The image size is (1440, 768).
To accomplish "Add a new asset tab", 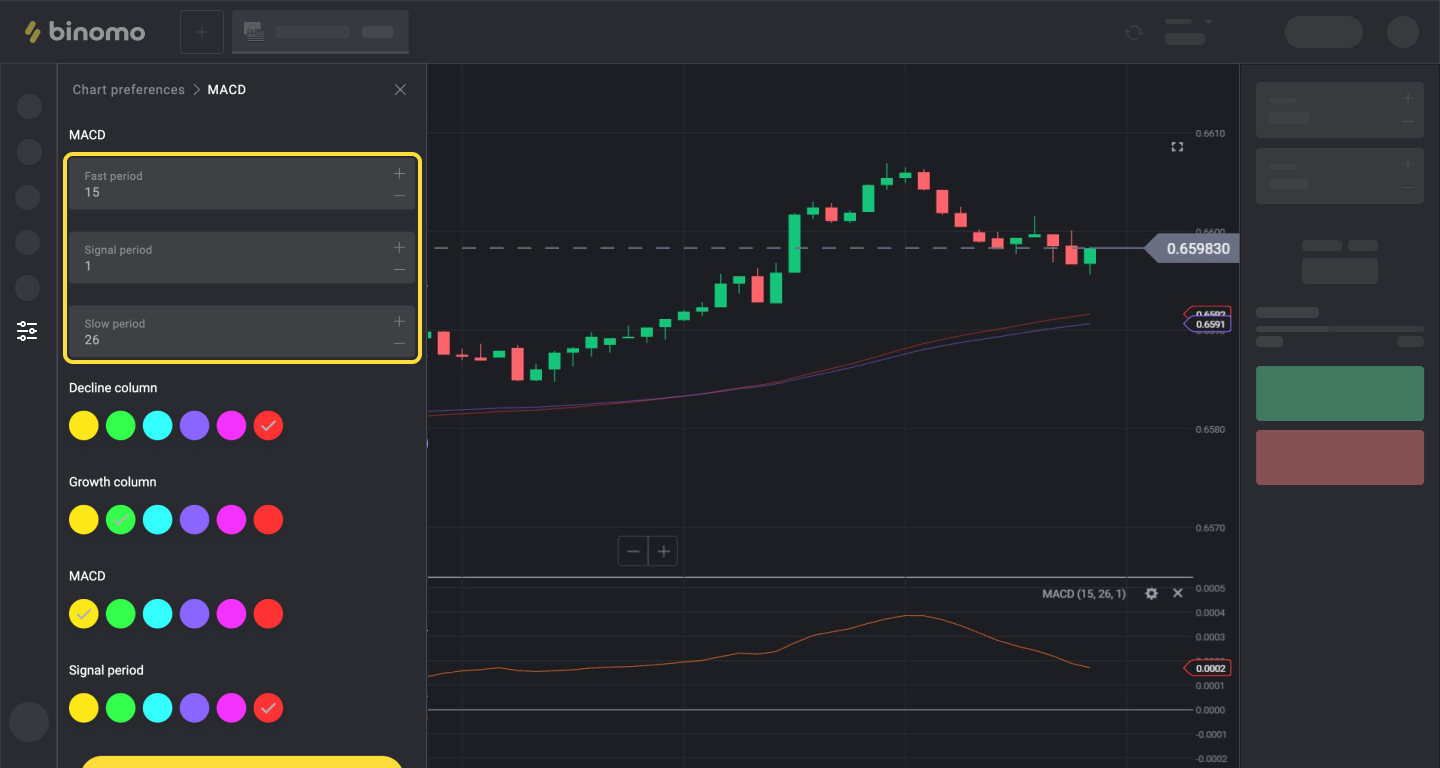I will 202,32.
